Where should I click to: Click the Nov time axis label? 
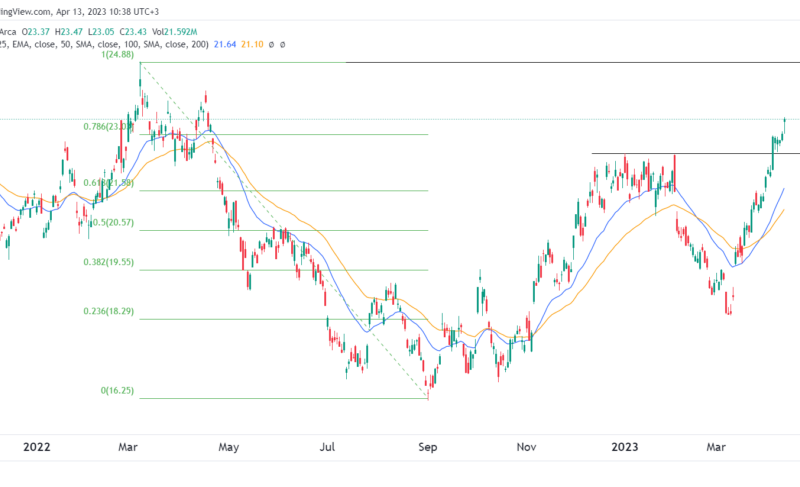point(527,447)
